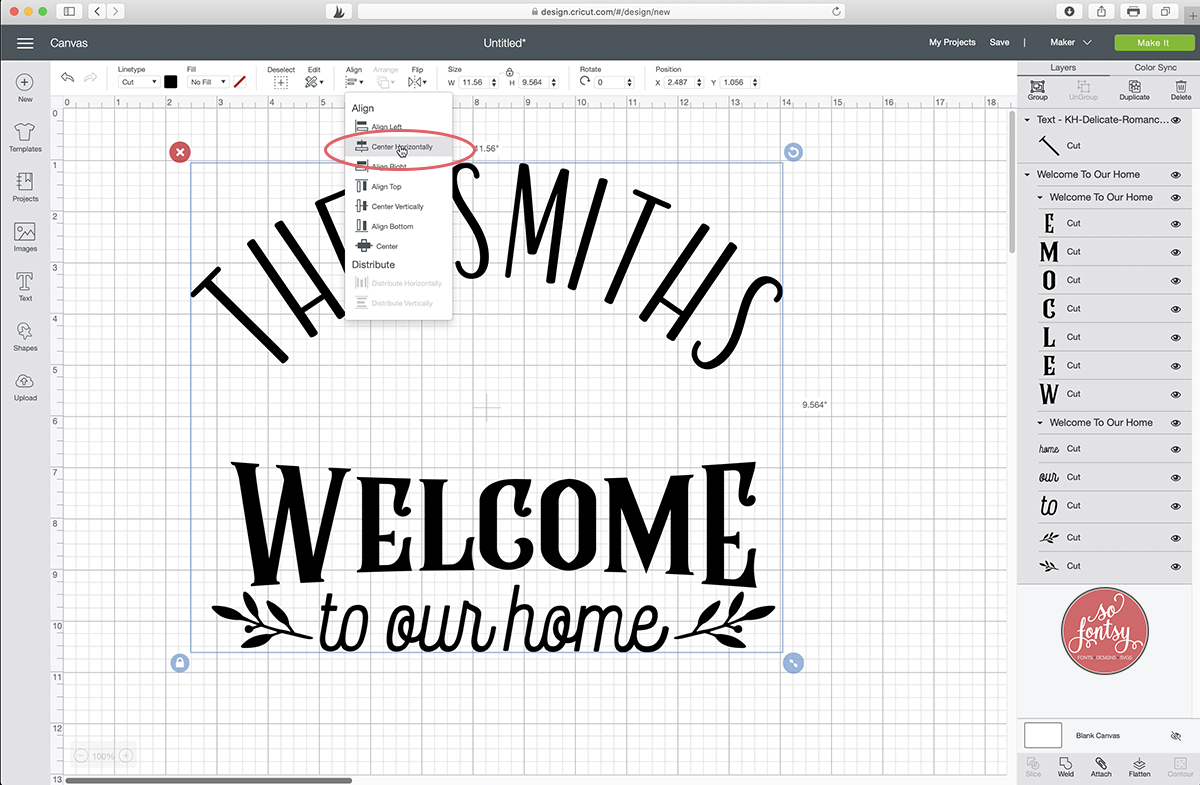Click the black linetype color swatch
This screenshot has width=1200, height=785.
[x=171, y=82]
